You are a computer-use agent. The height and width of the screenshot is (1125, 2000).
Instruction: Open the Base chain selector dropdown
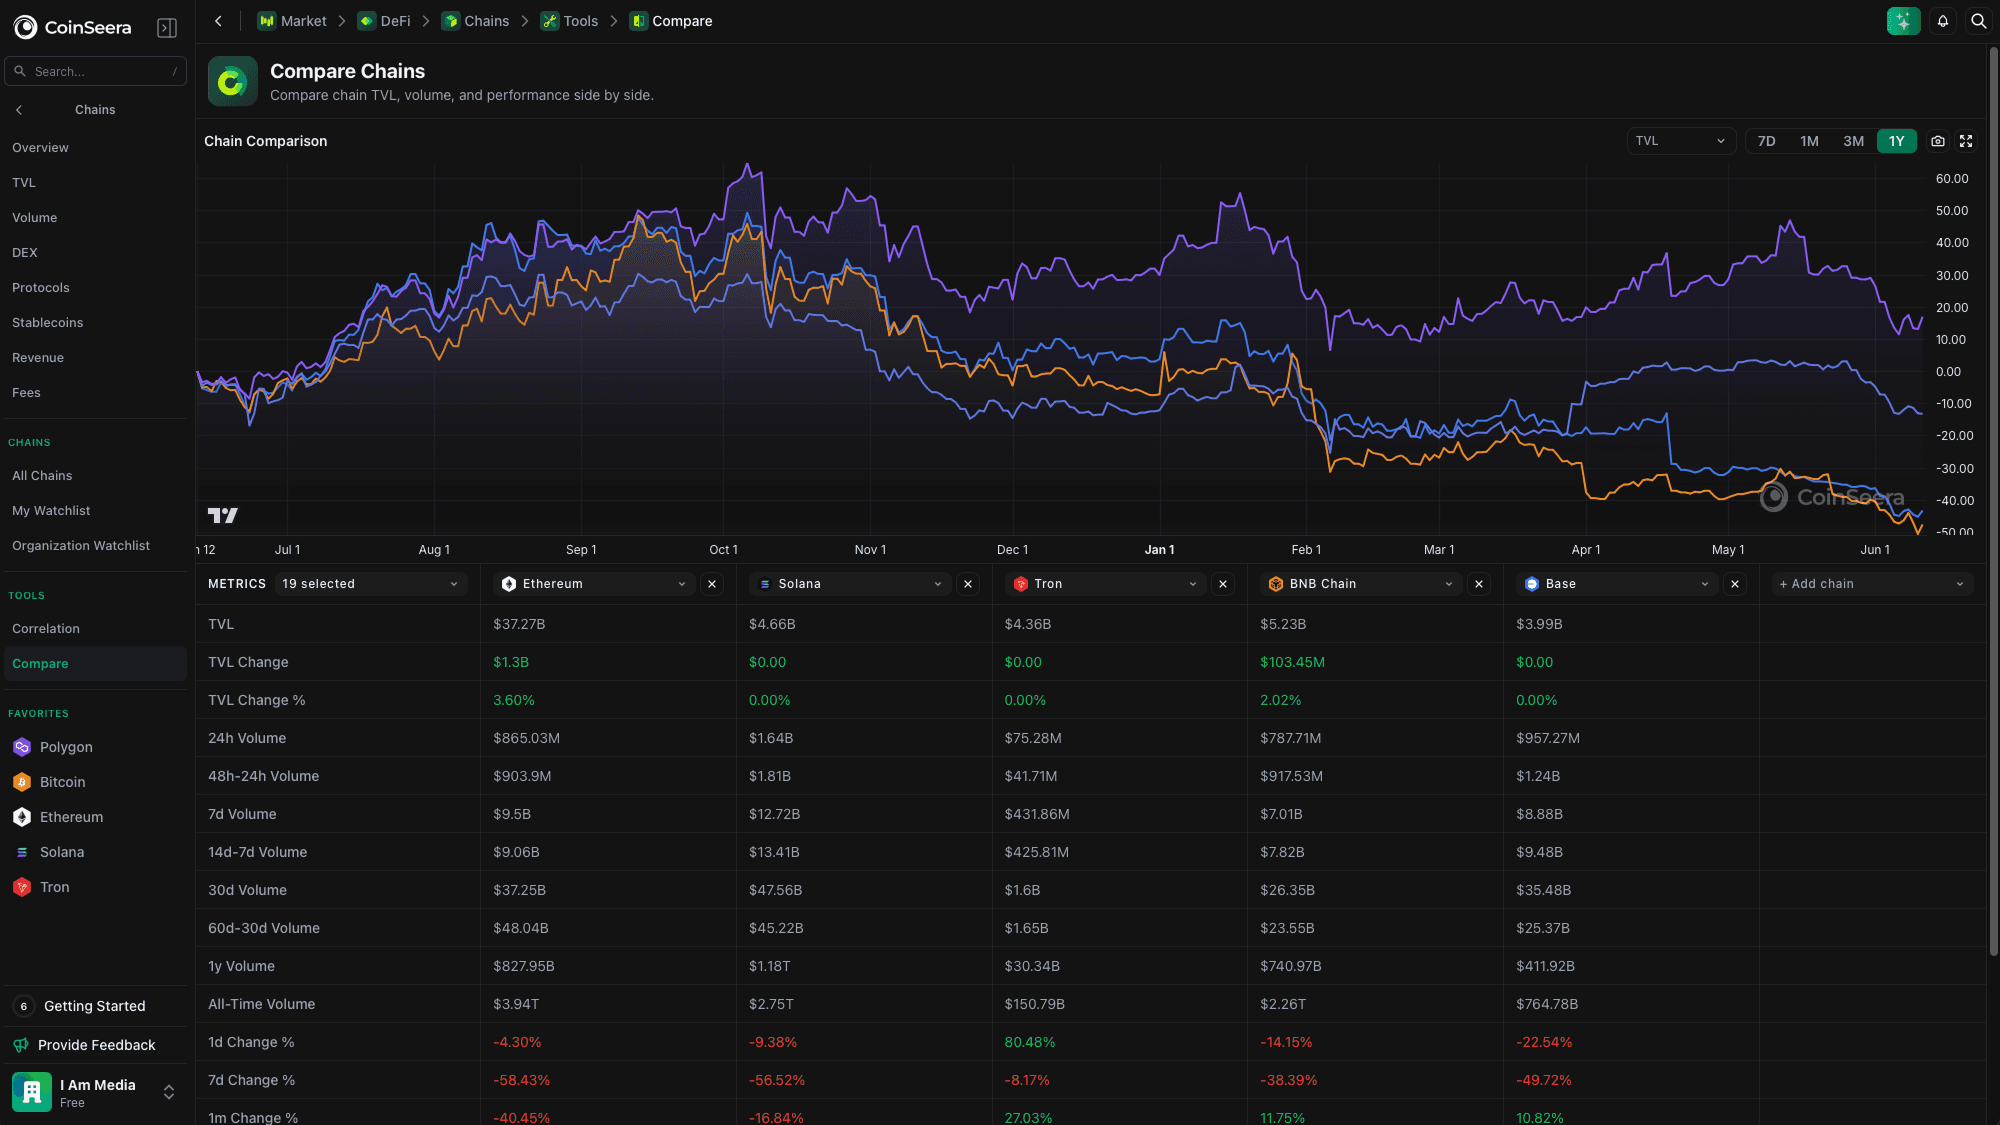[x=1617, y=584]
